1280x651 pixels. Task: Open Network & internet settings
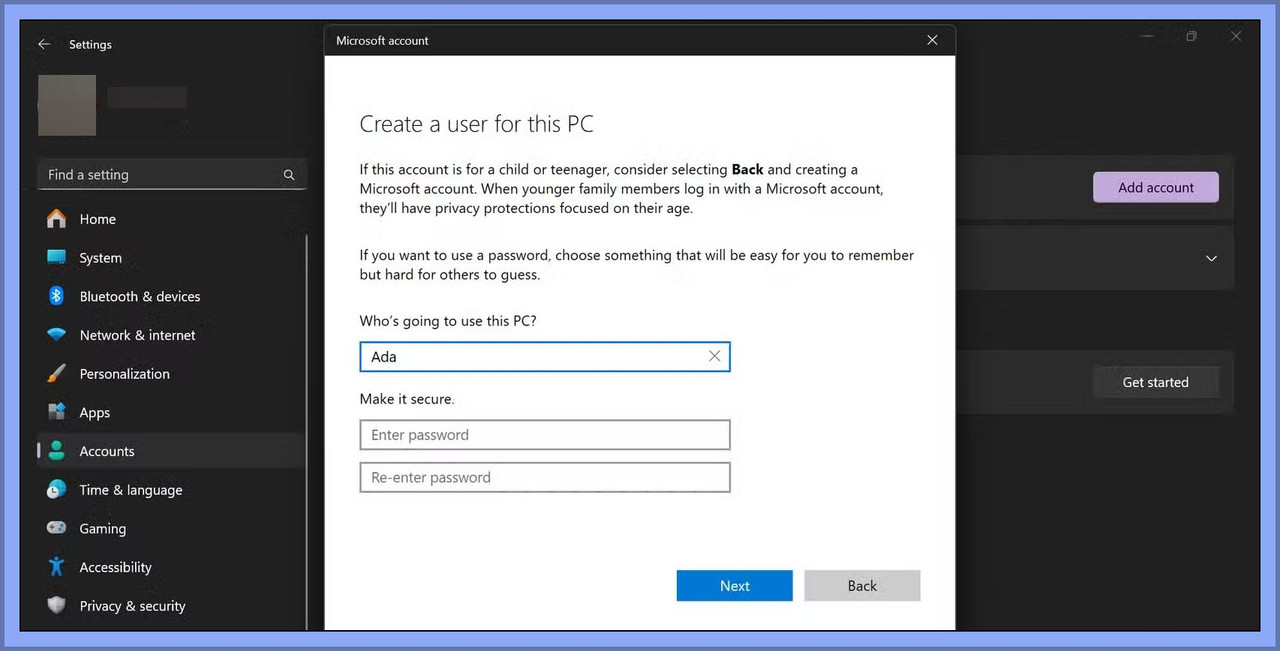[138, 335]
